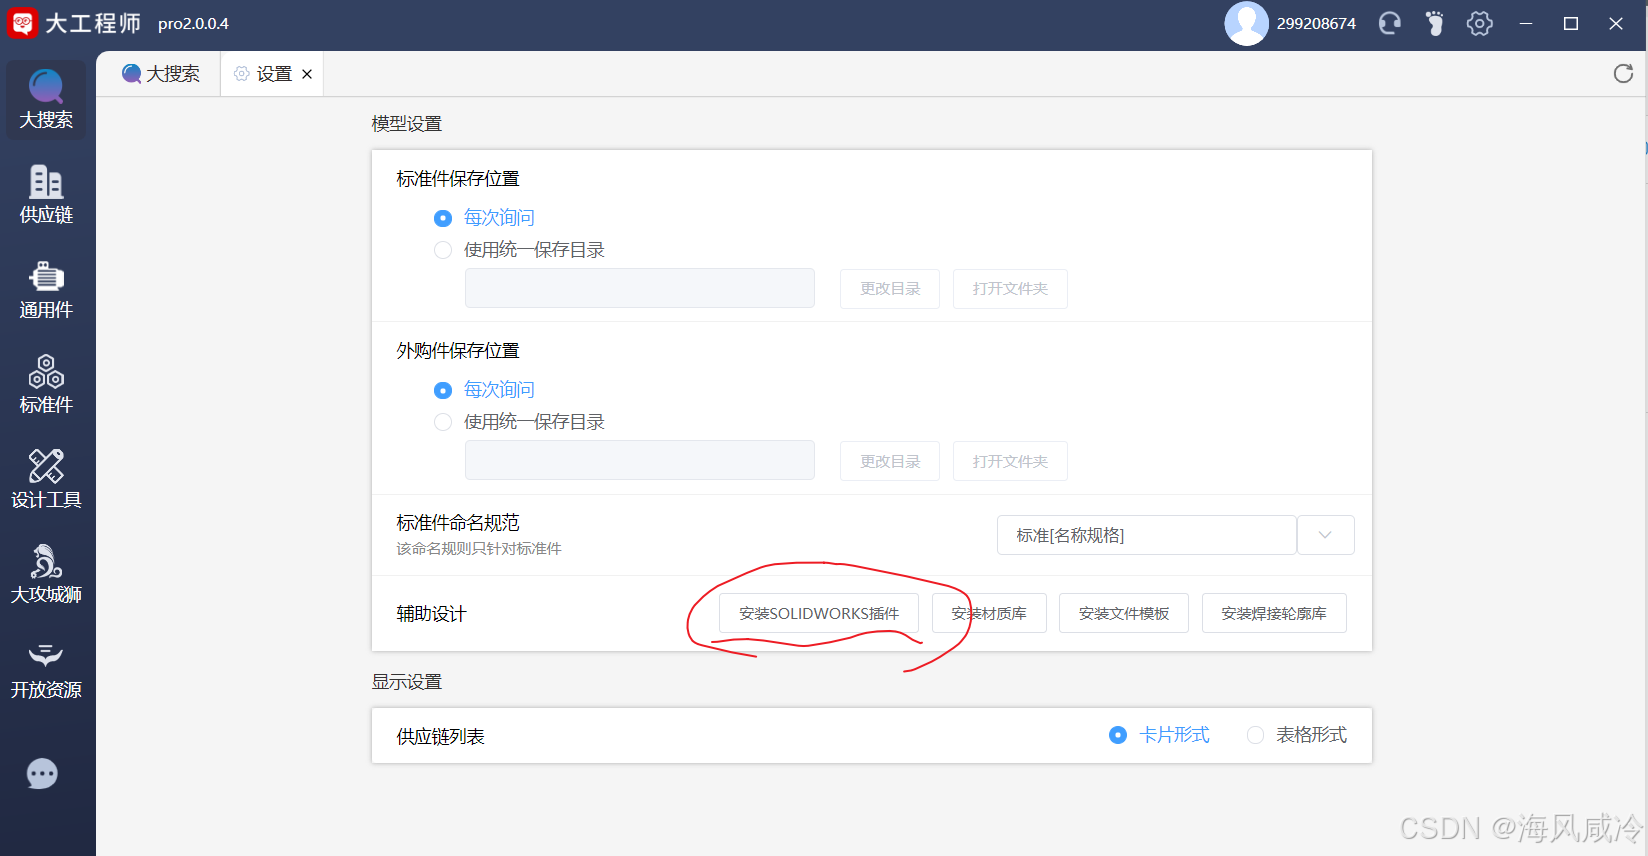The image size is (1648, 856).
Task: Open the 供应链 sidebar section
Action: (46, 195)
